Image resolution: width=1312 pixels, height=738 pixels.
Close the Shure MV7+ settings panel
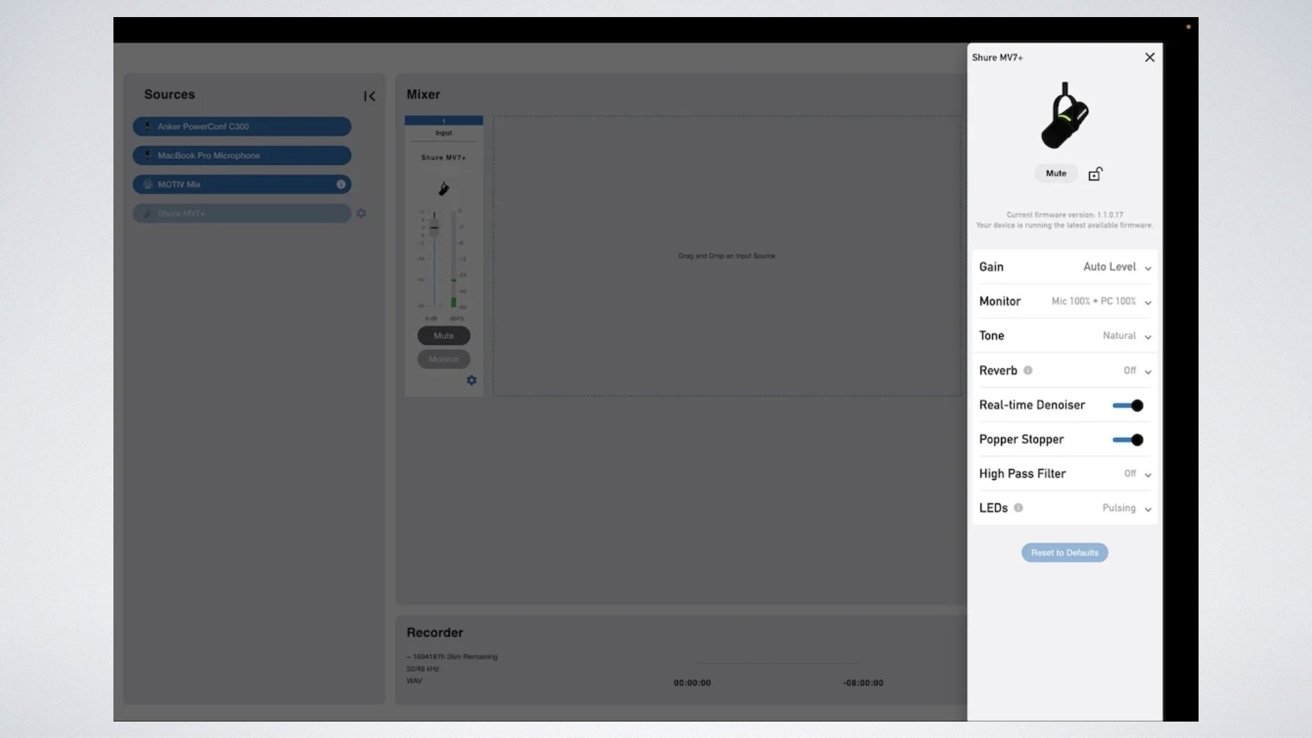pos(1150,58)
